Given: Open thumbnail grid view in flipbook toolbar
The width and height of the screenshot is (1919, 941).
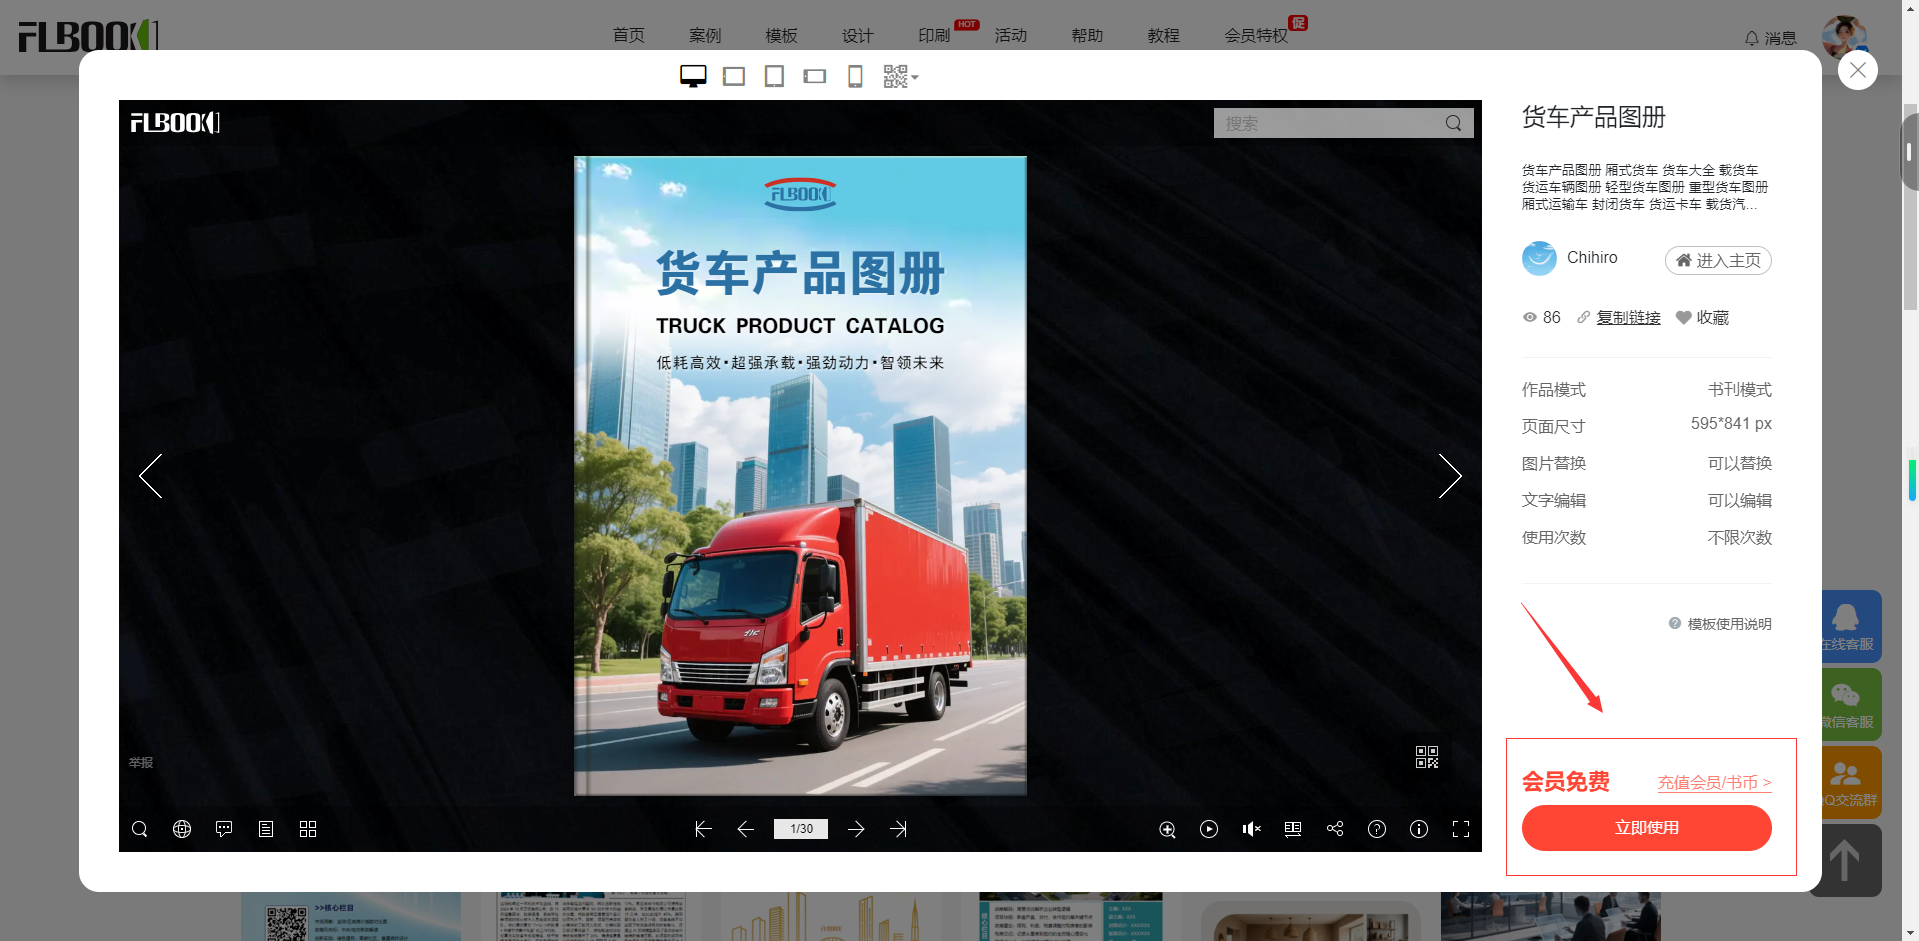Looking at the screenshot, I should click(308, 829).
